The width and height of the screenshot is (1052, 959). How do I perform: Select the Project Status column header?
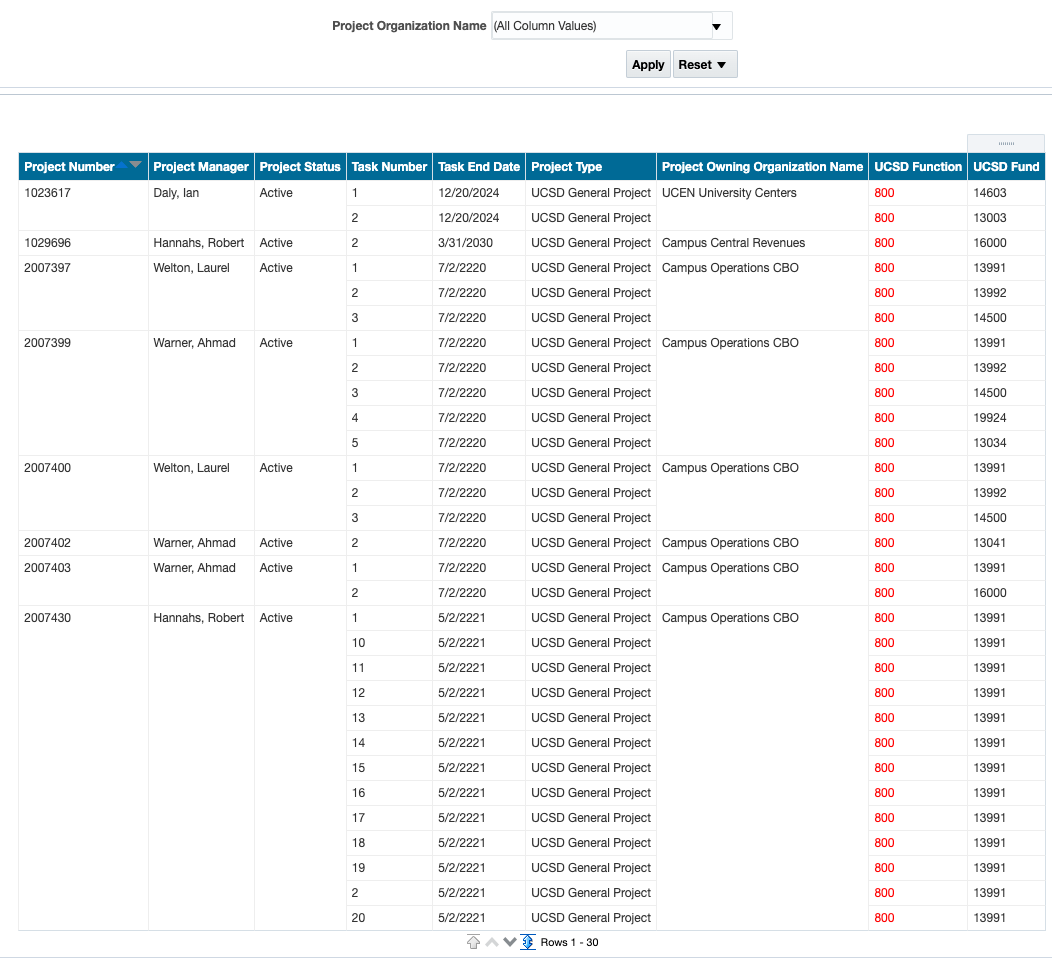coord(300,167)
